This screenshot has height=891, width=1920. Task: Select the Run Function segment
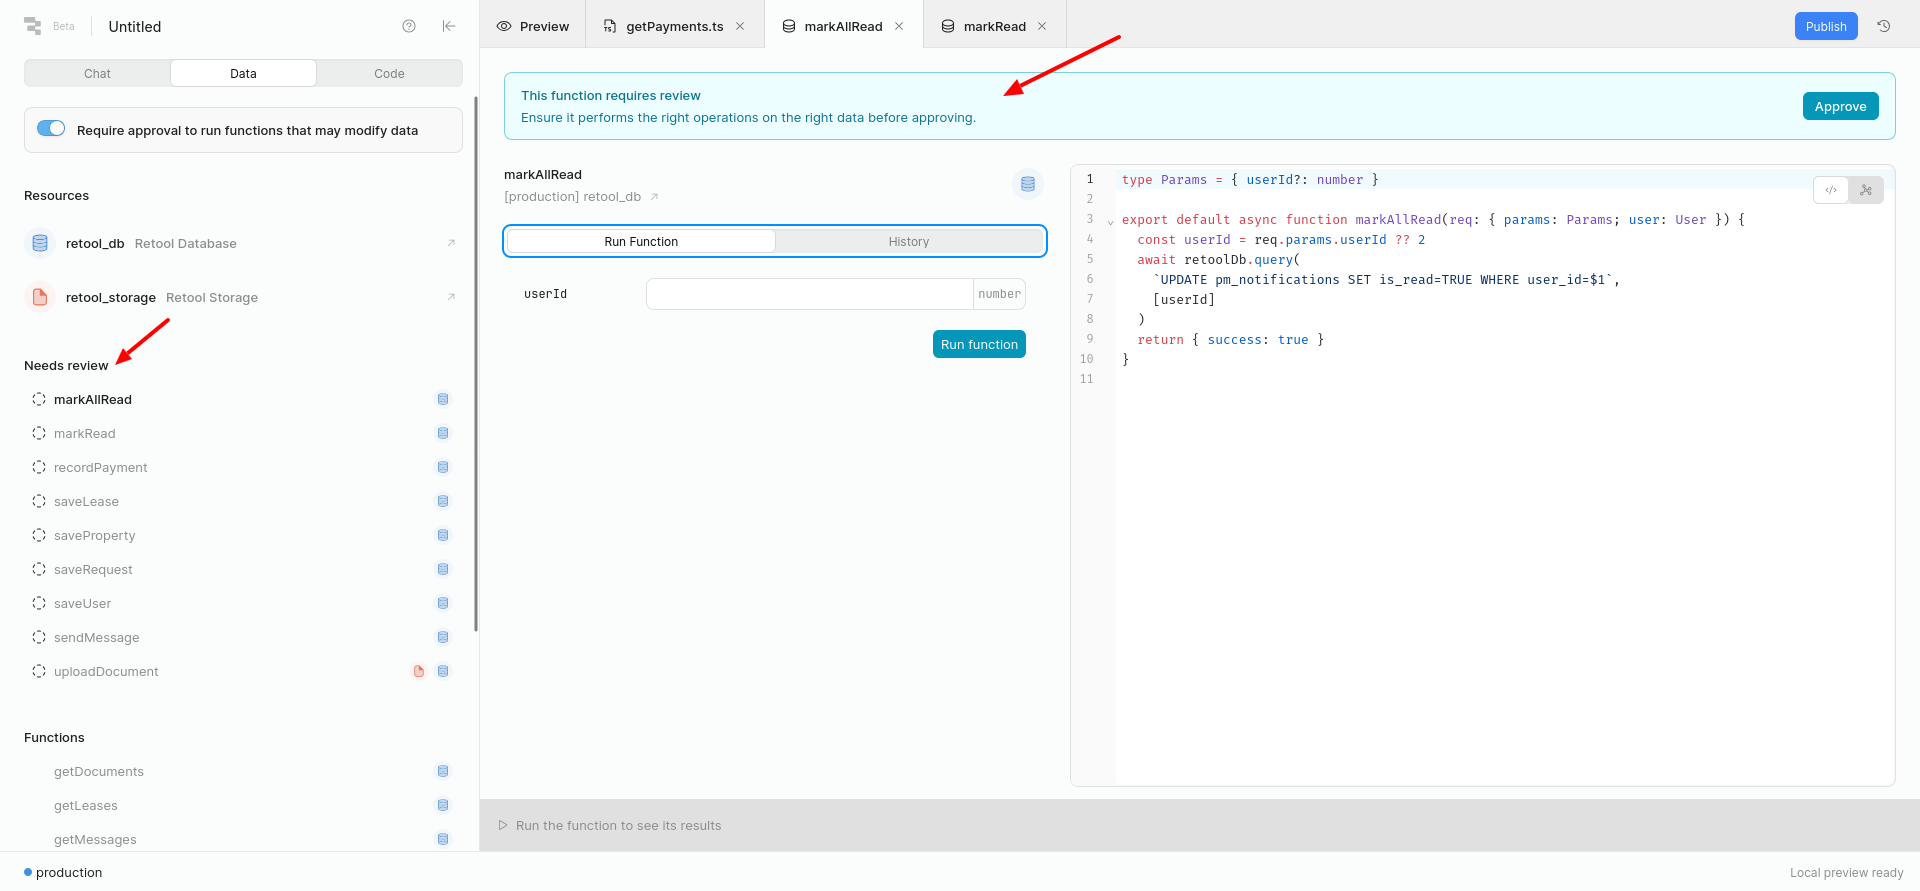[x=641, y=241]
